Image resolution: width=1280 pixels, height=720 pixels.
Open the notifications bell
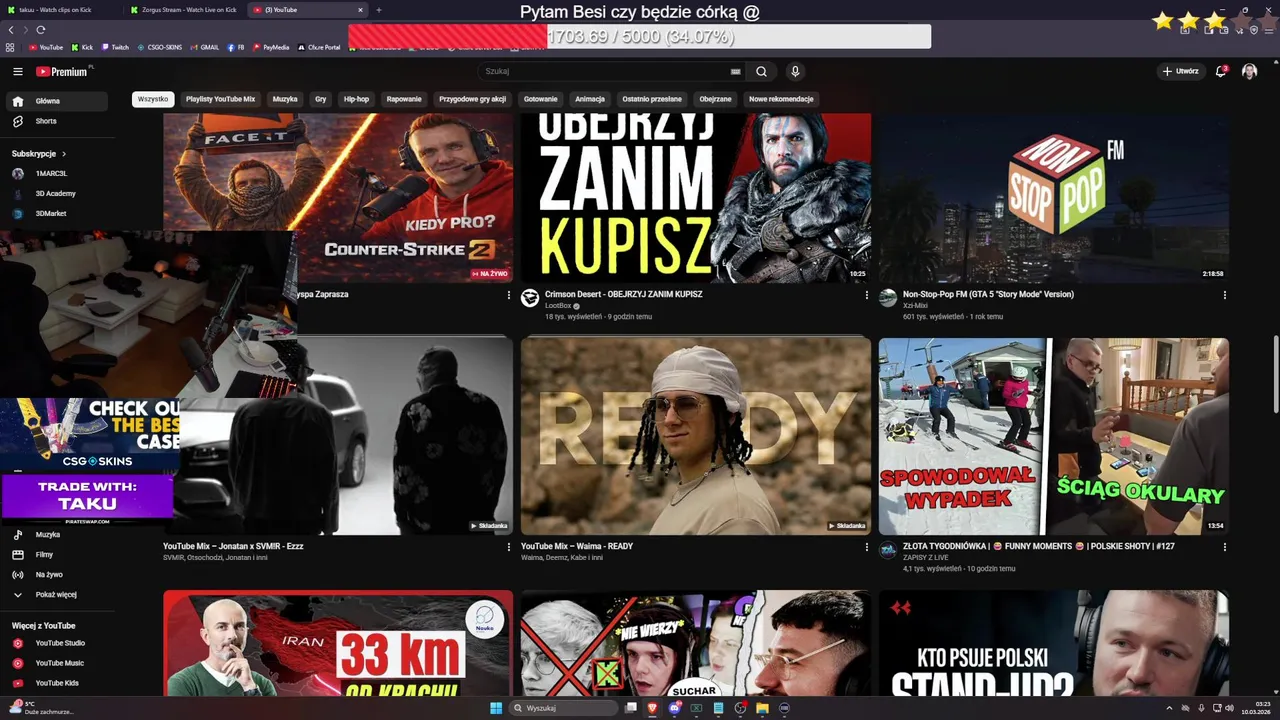tap(1221, 72)
